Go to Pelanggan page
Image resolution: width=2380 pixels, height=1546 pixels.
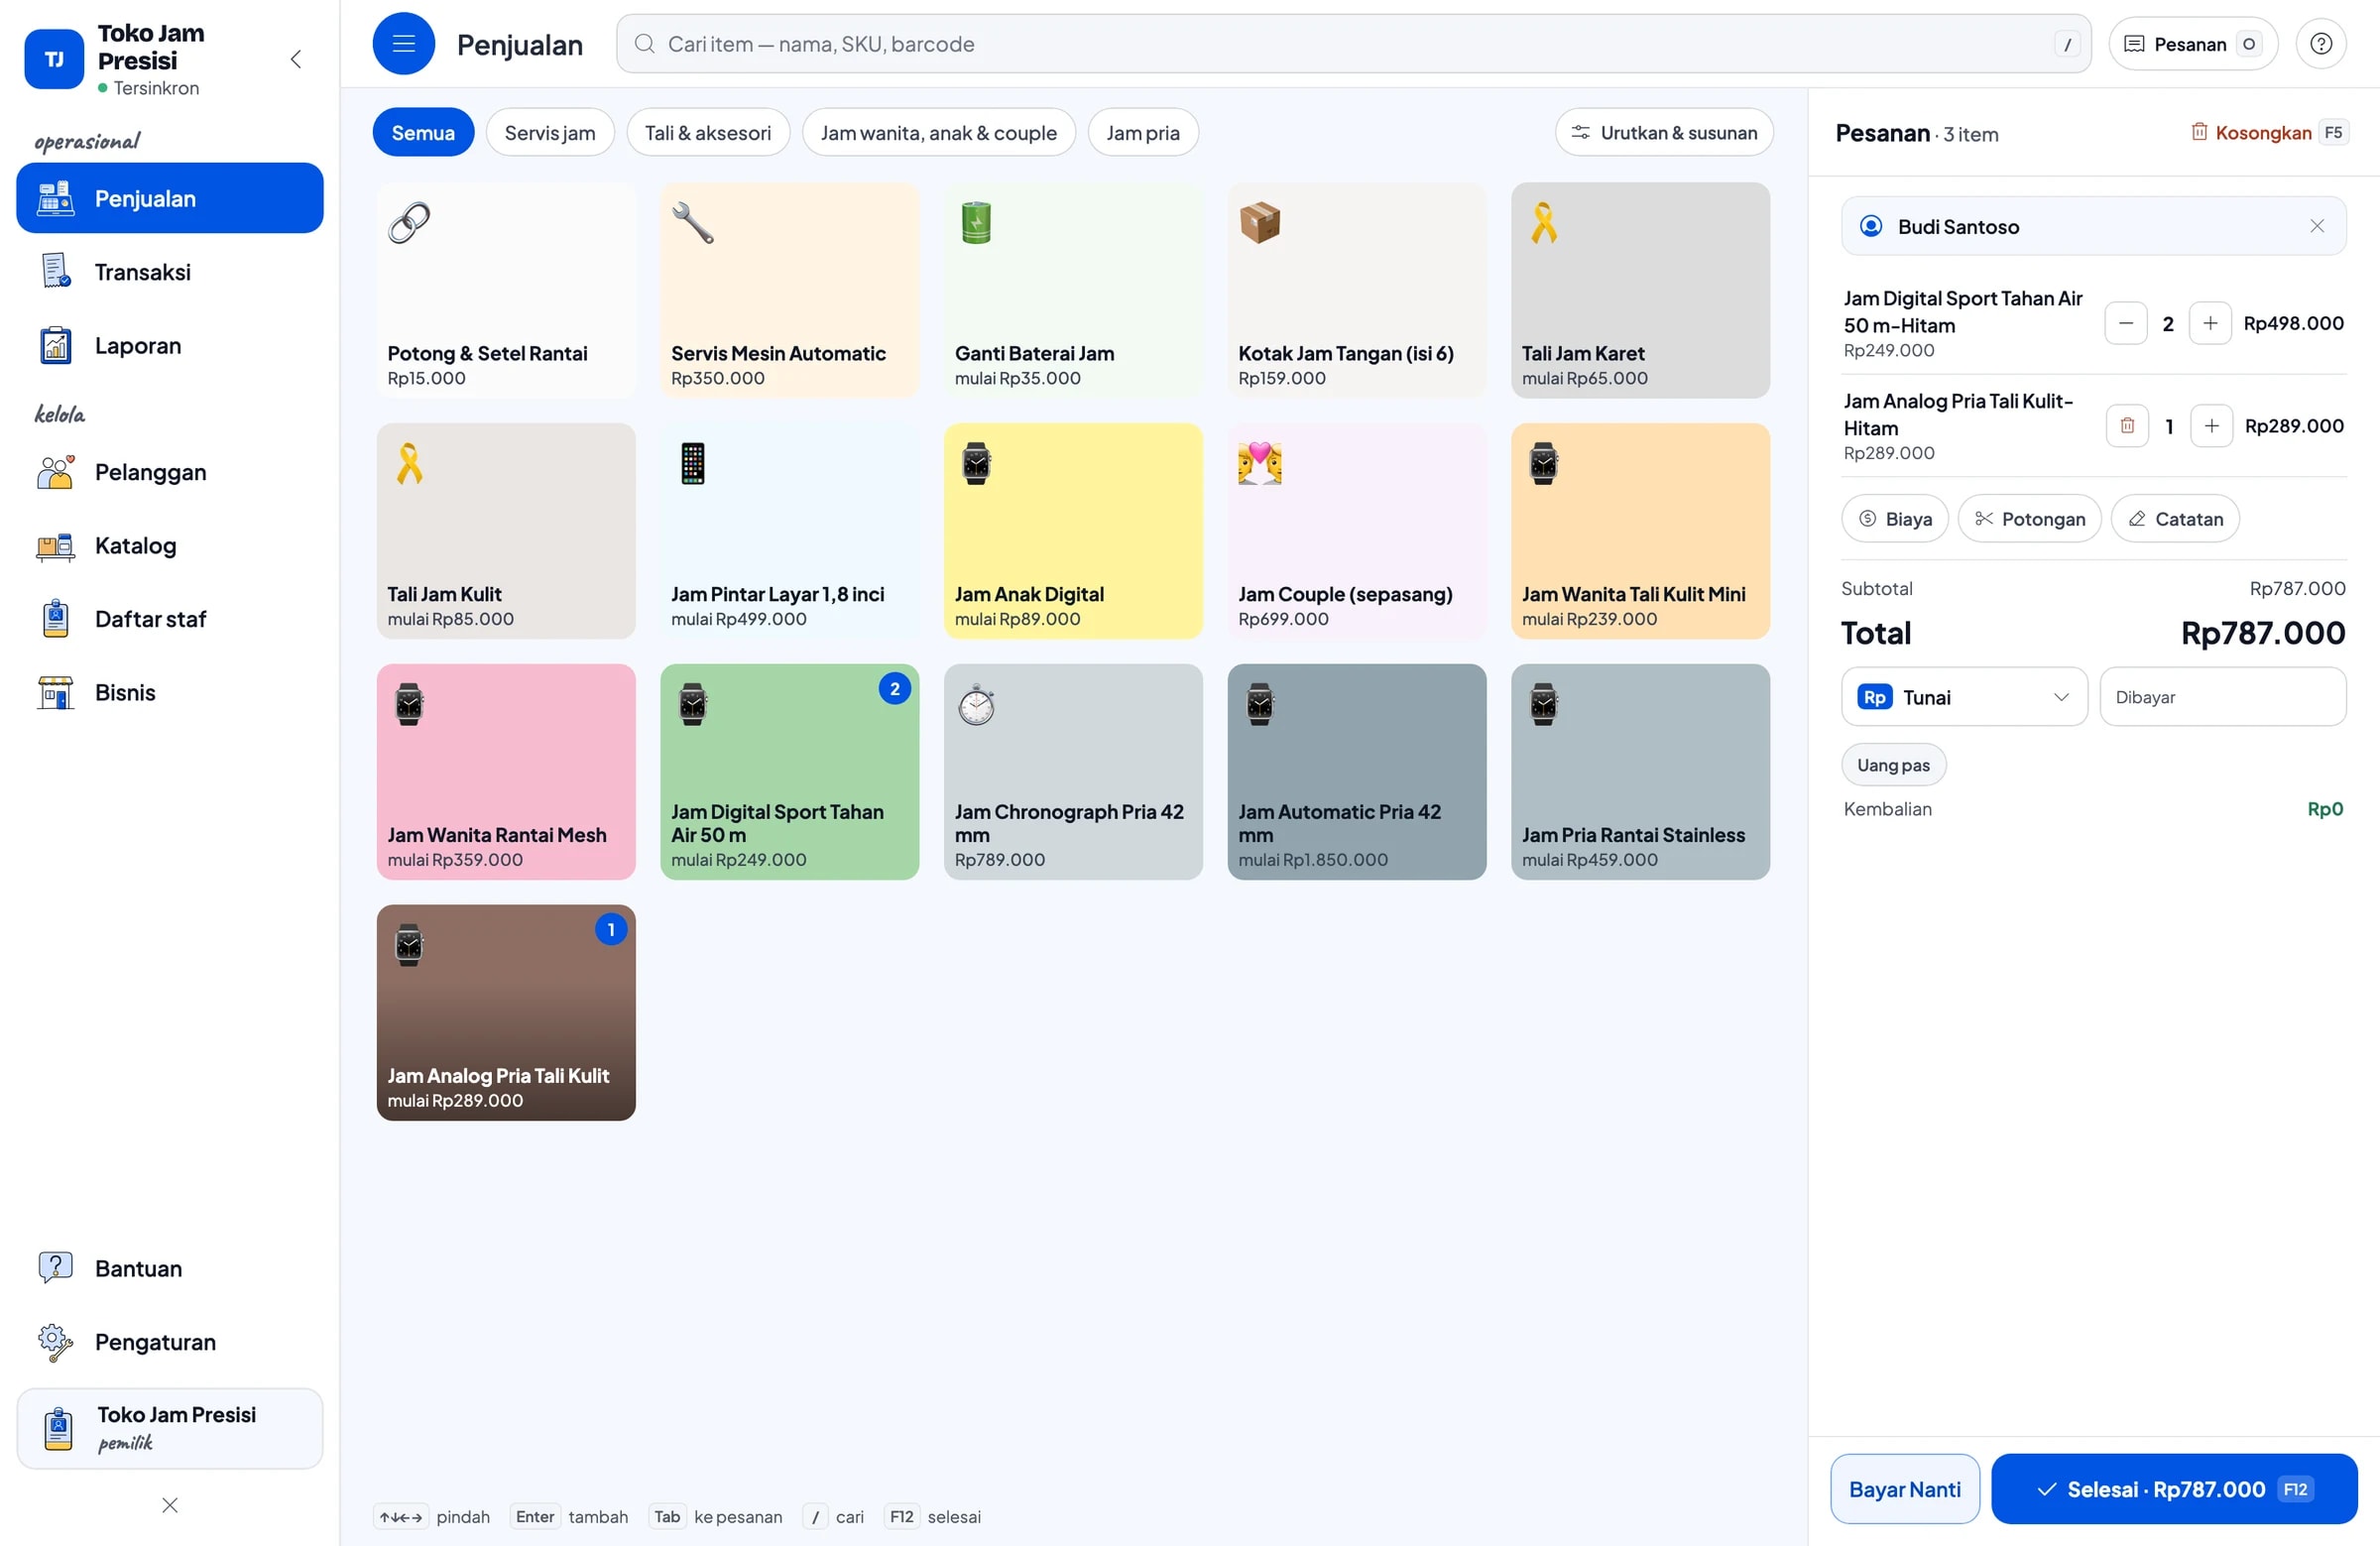pos(170,472)
